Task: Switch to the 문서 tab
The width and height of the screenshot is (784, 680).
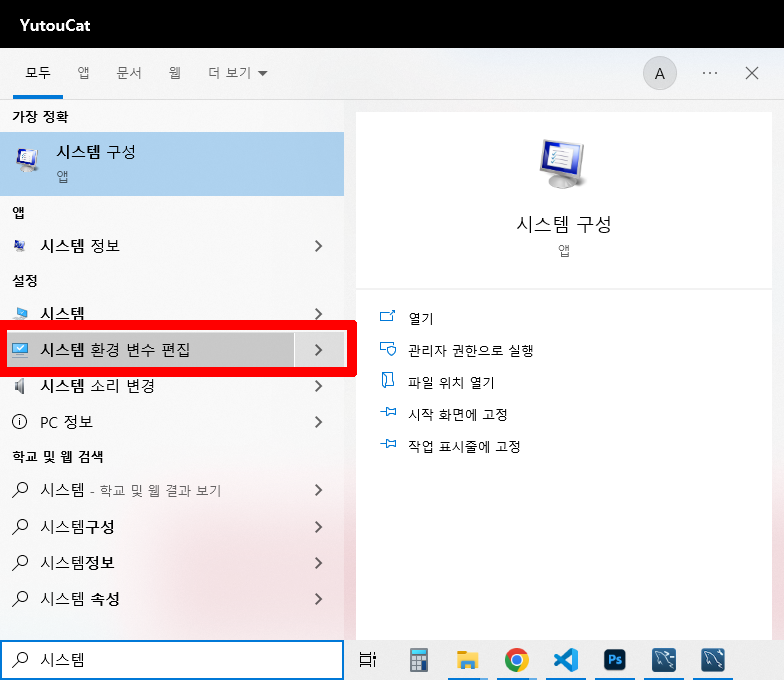Action: coord(129,73)
